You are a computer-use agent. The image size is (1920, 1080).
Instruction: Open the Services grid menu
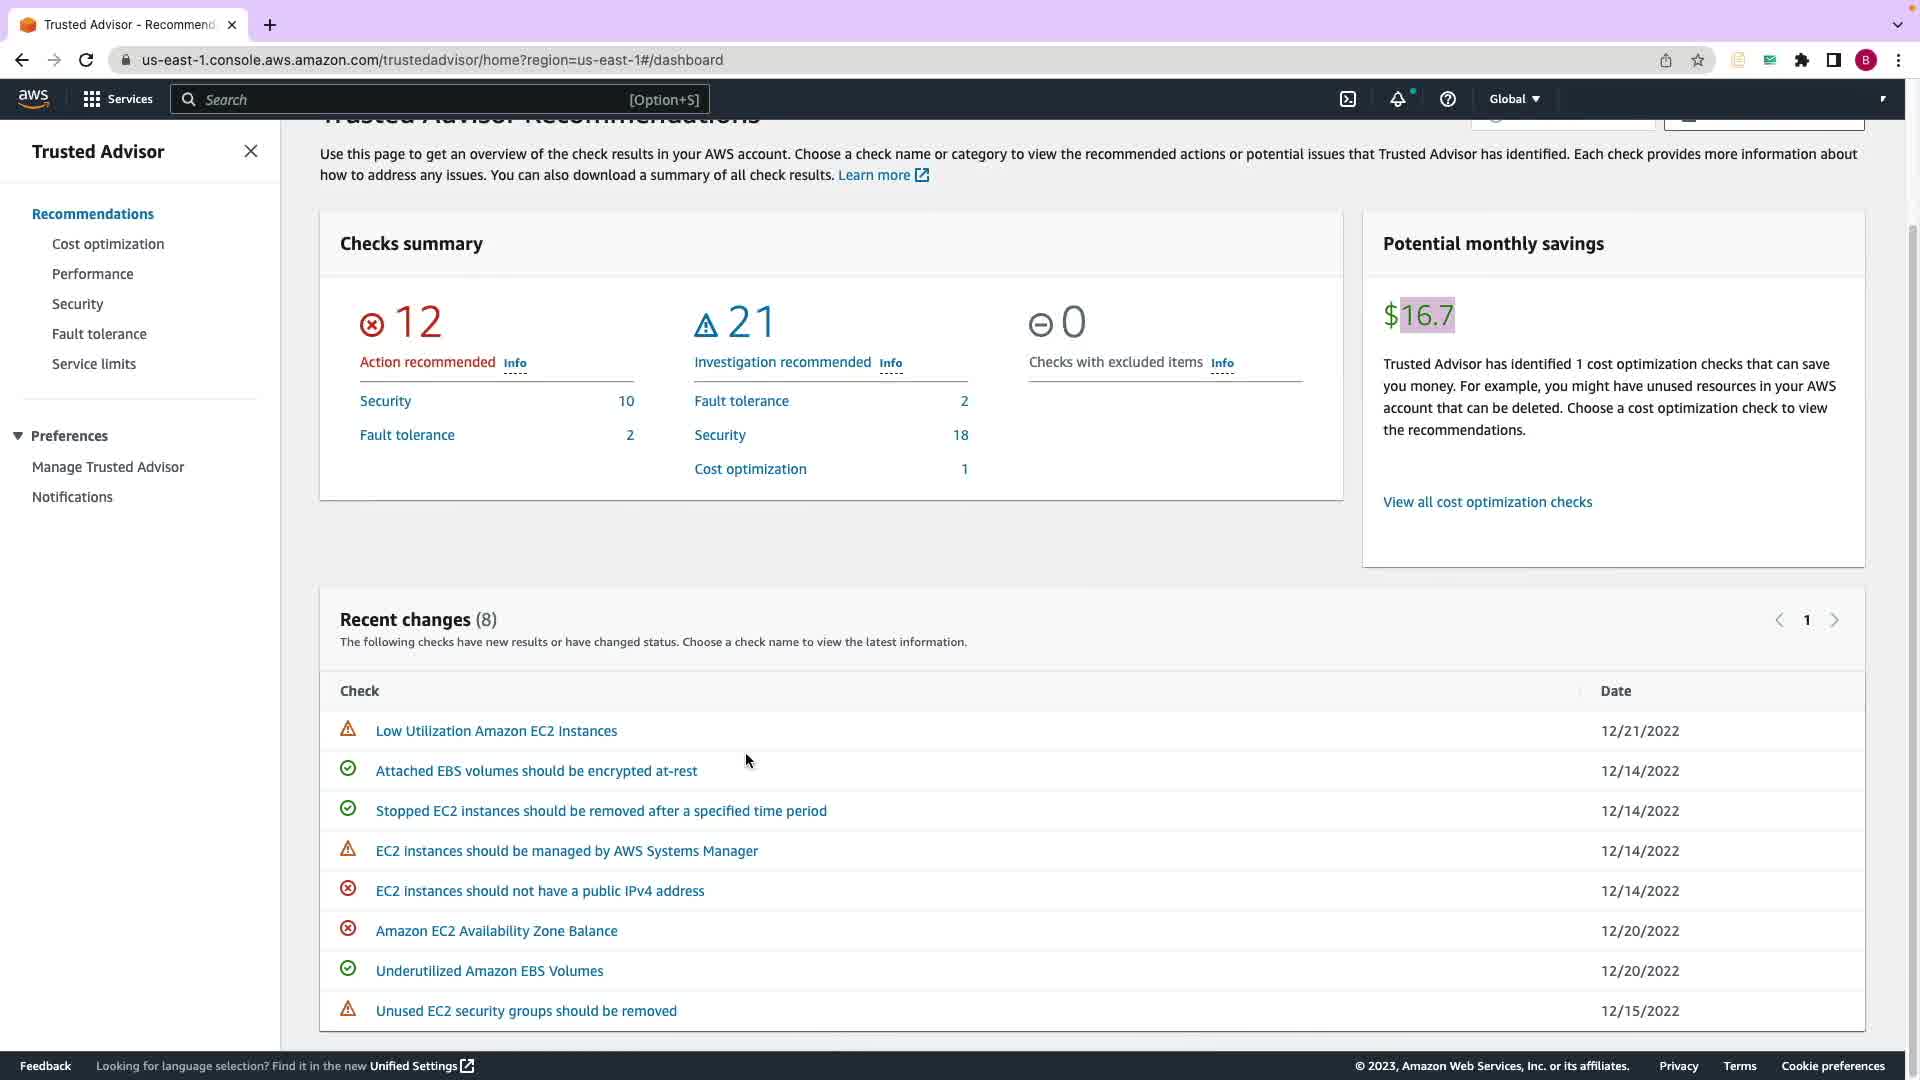(92, 99)
